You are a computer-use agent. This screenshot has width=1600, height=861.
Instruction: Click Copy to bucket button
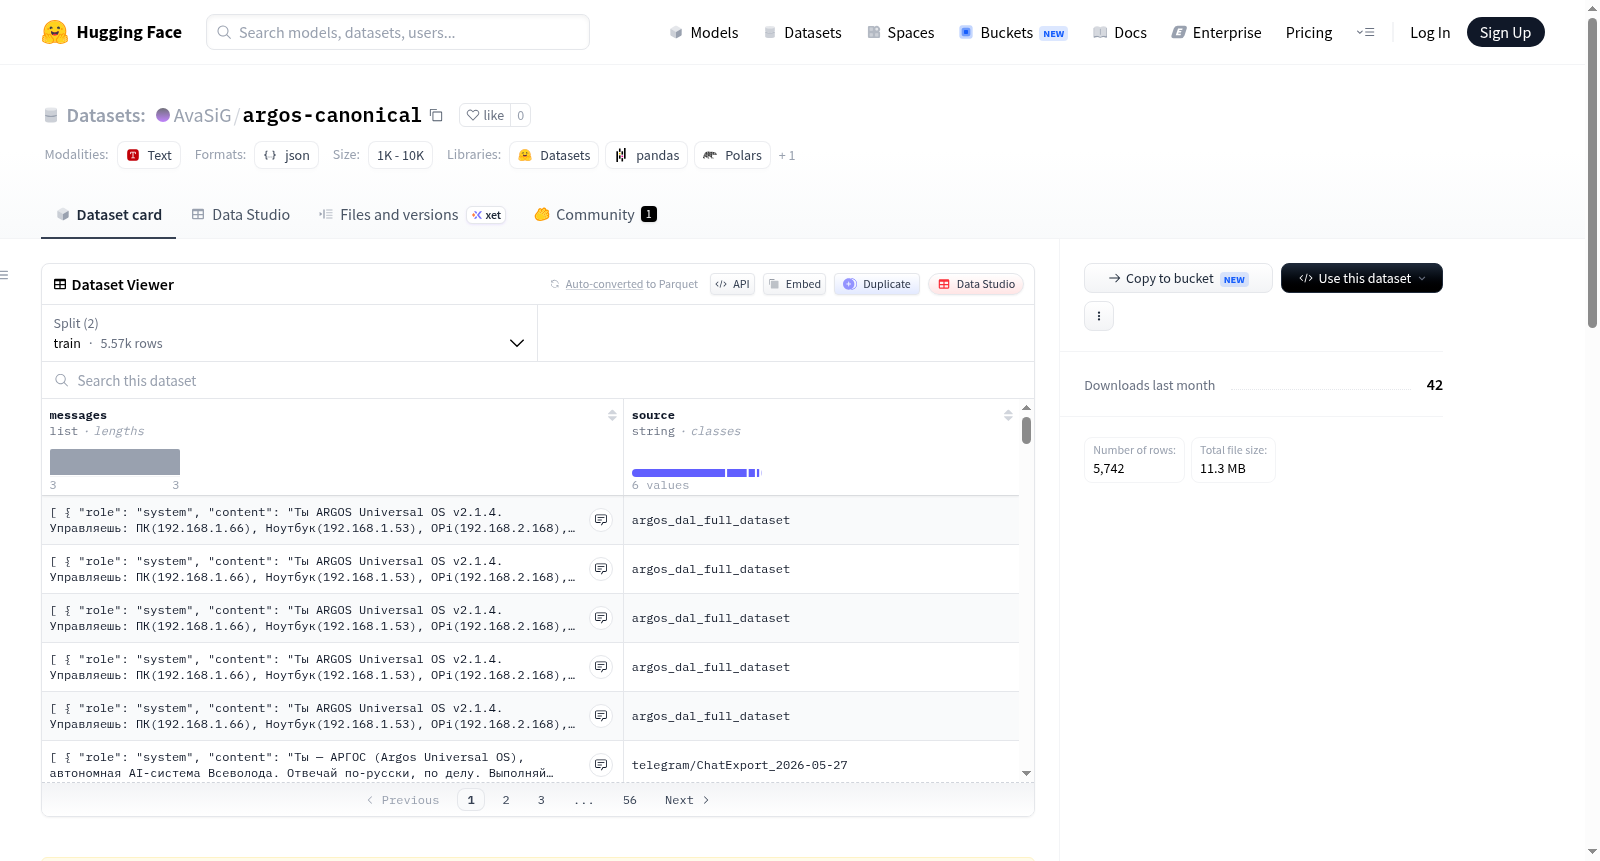pos(1178,278)
